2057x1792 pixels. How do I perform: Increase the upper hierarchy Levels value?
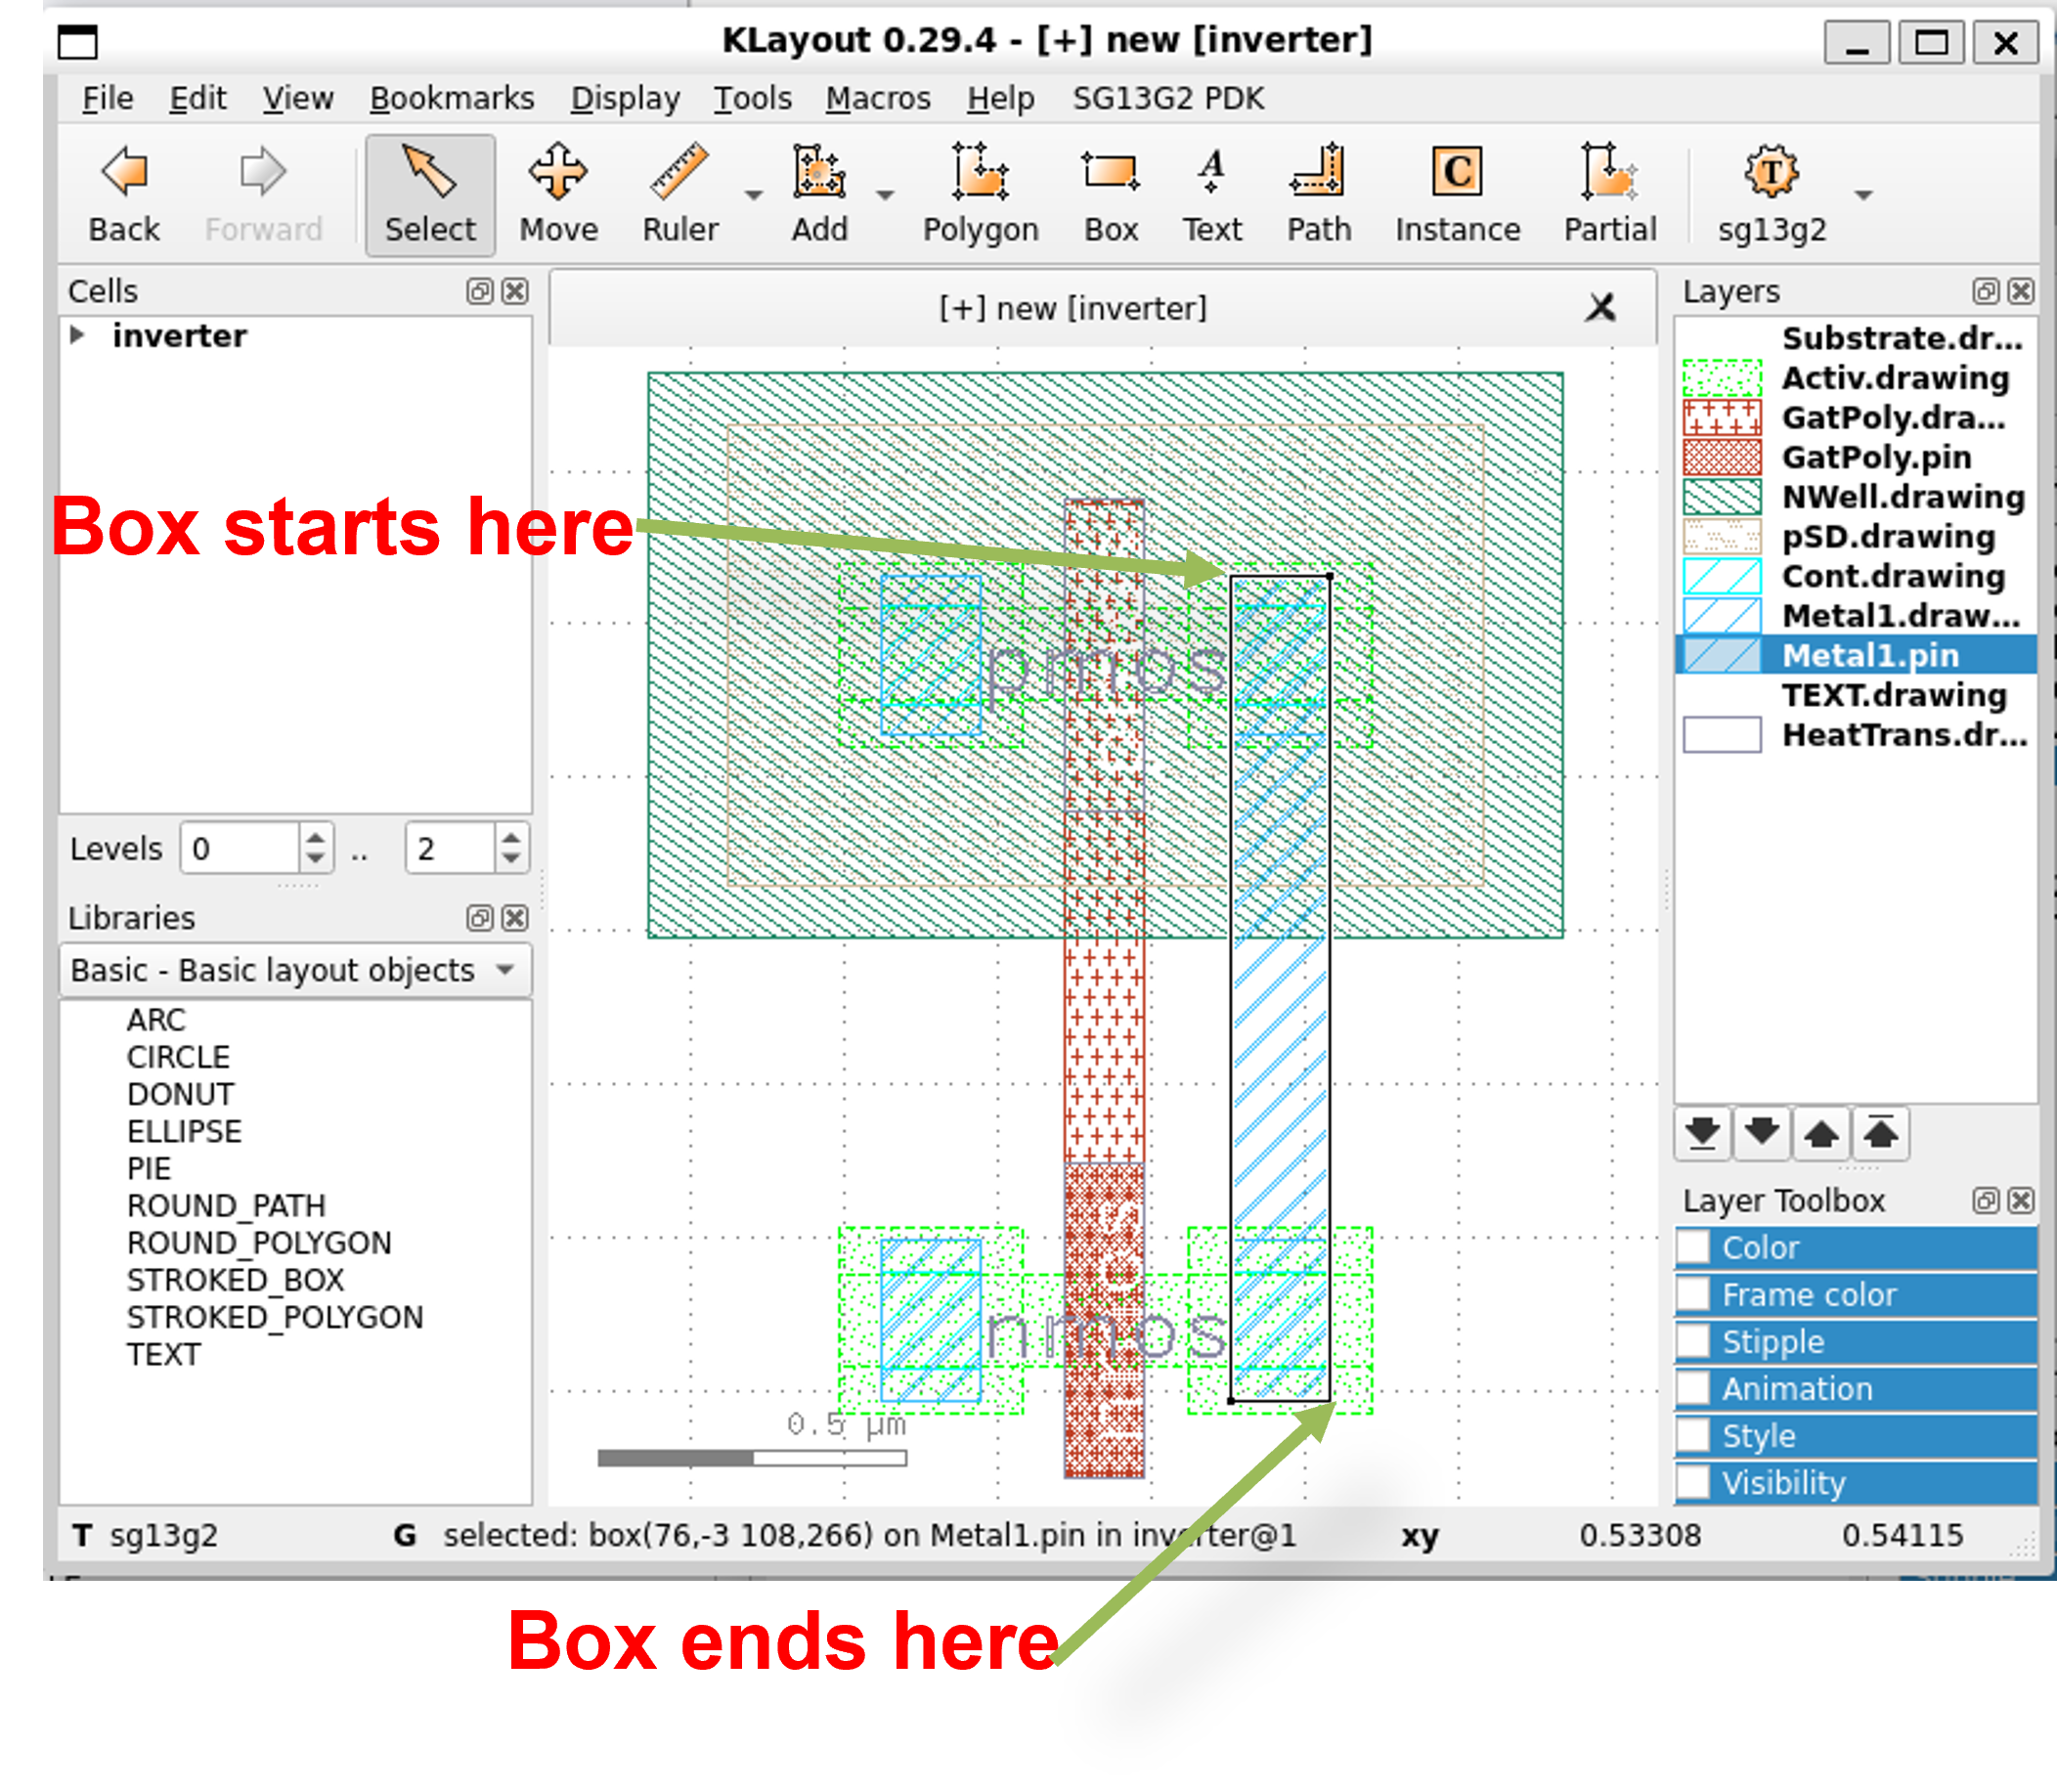click(512, 838)
